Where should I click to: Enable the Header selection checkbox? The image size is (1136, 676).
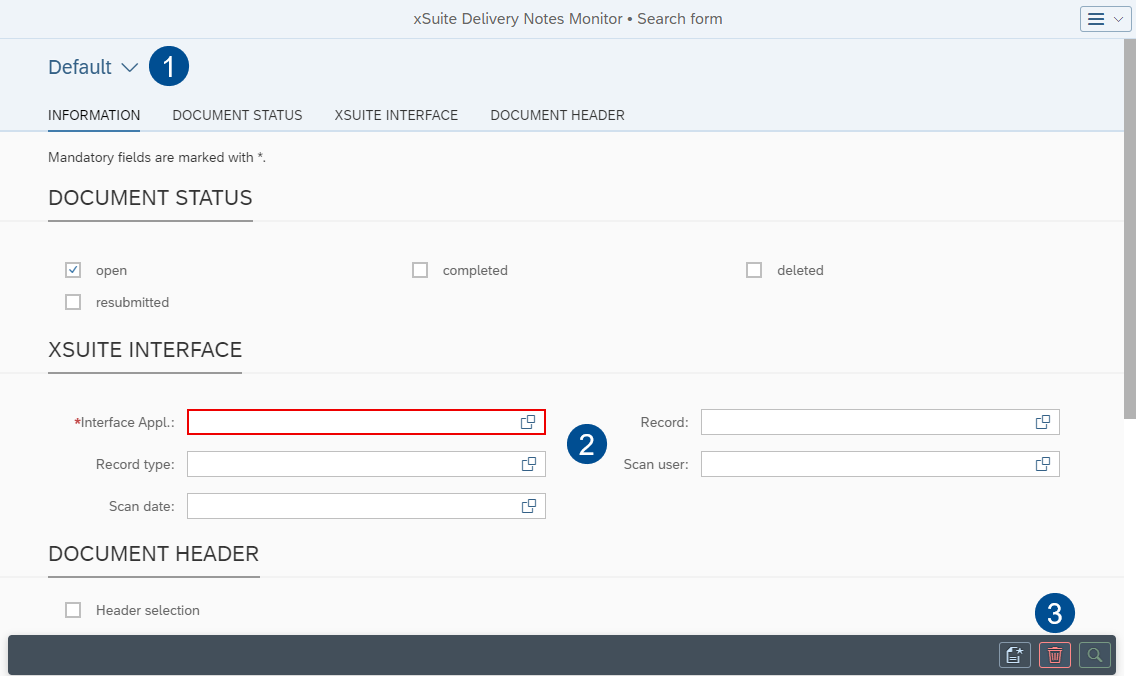73,610
